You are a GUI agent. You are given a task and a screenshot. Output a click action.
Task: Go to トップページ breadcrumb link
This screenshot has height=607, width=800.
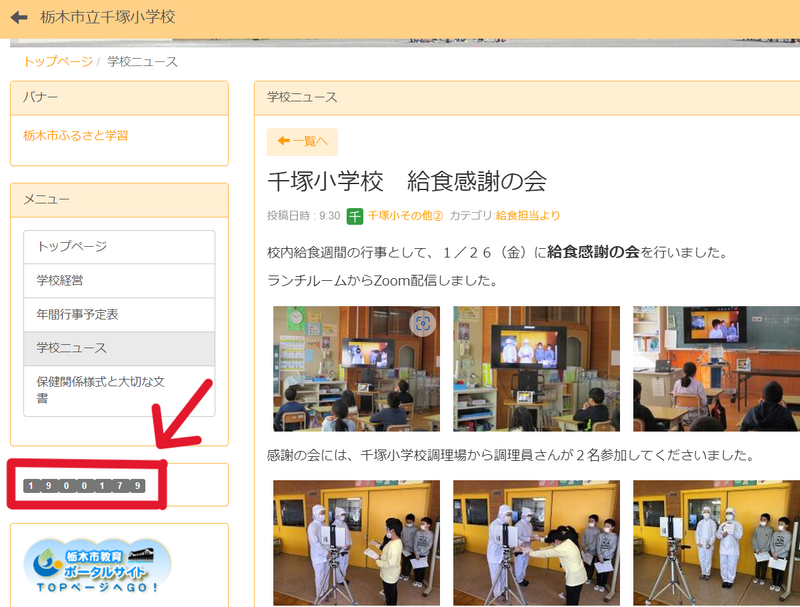(57, 62)
